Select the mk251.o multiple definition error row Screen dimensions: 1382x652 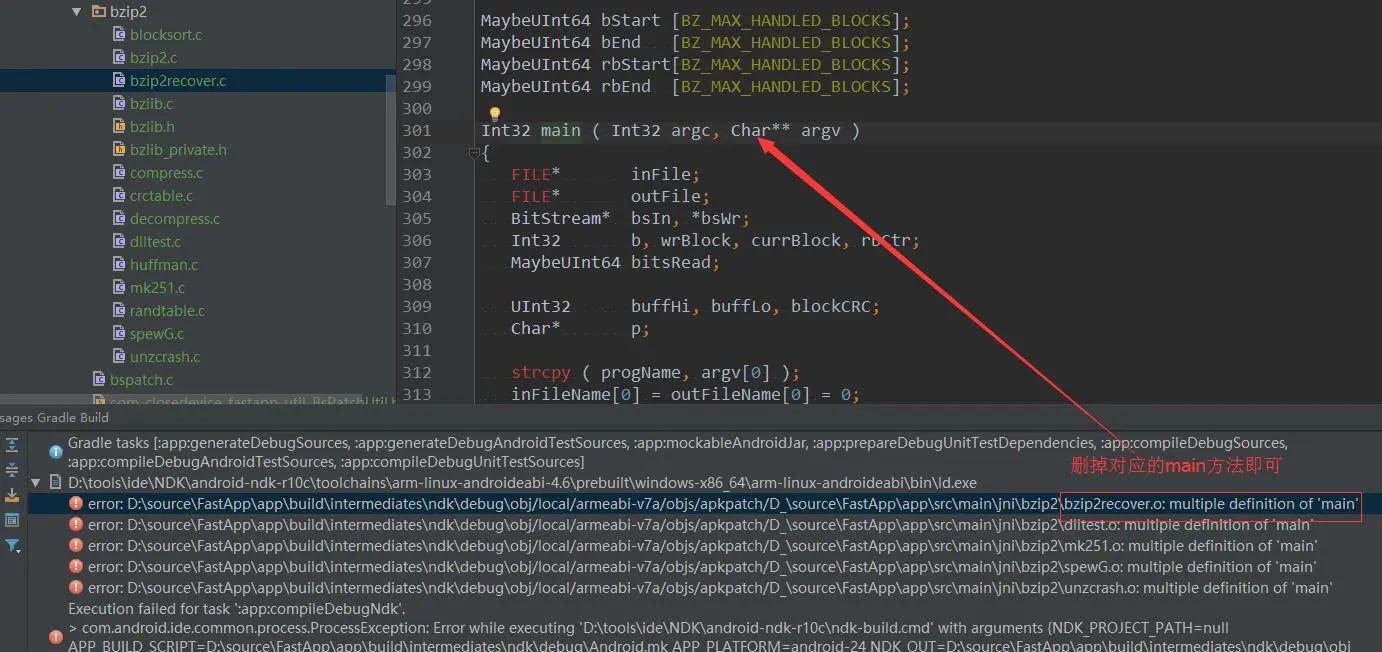click(x=705, y=546)
